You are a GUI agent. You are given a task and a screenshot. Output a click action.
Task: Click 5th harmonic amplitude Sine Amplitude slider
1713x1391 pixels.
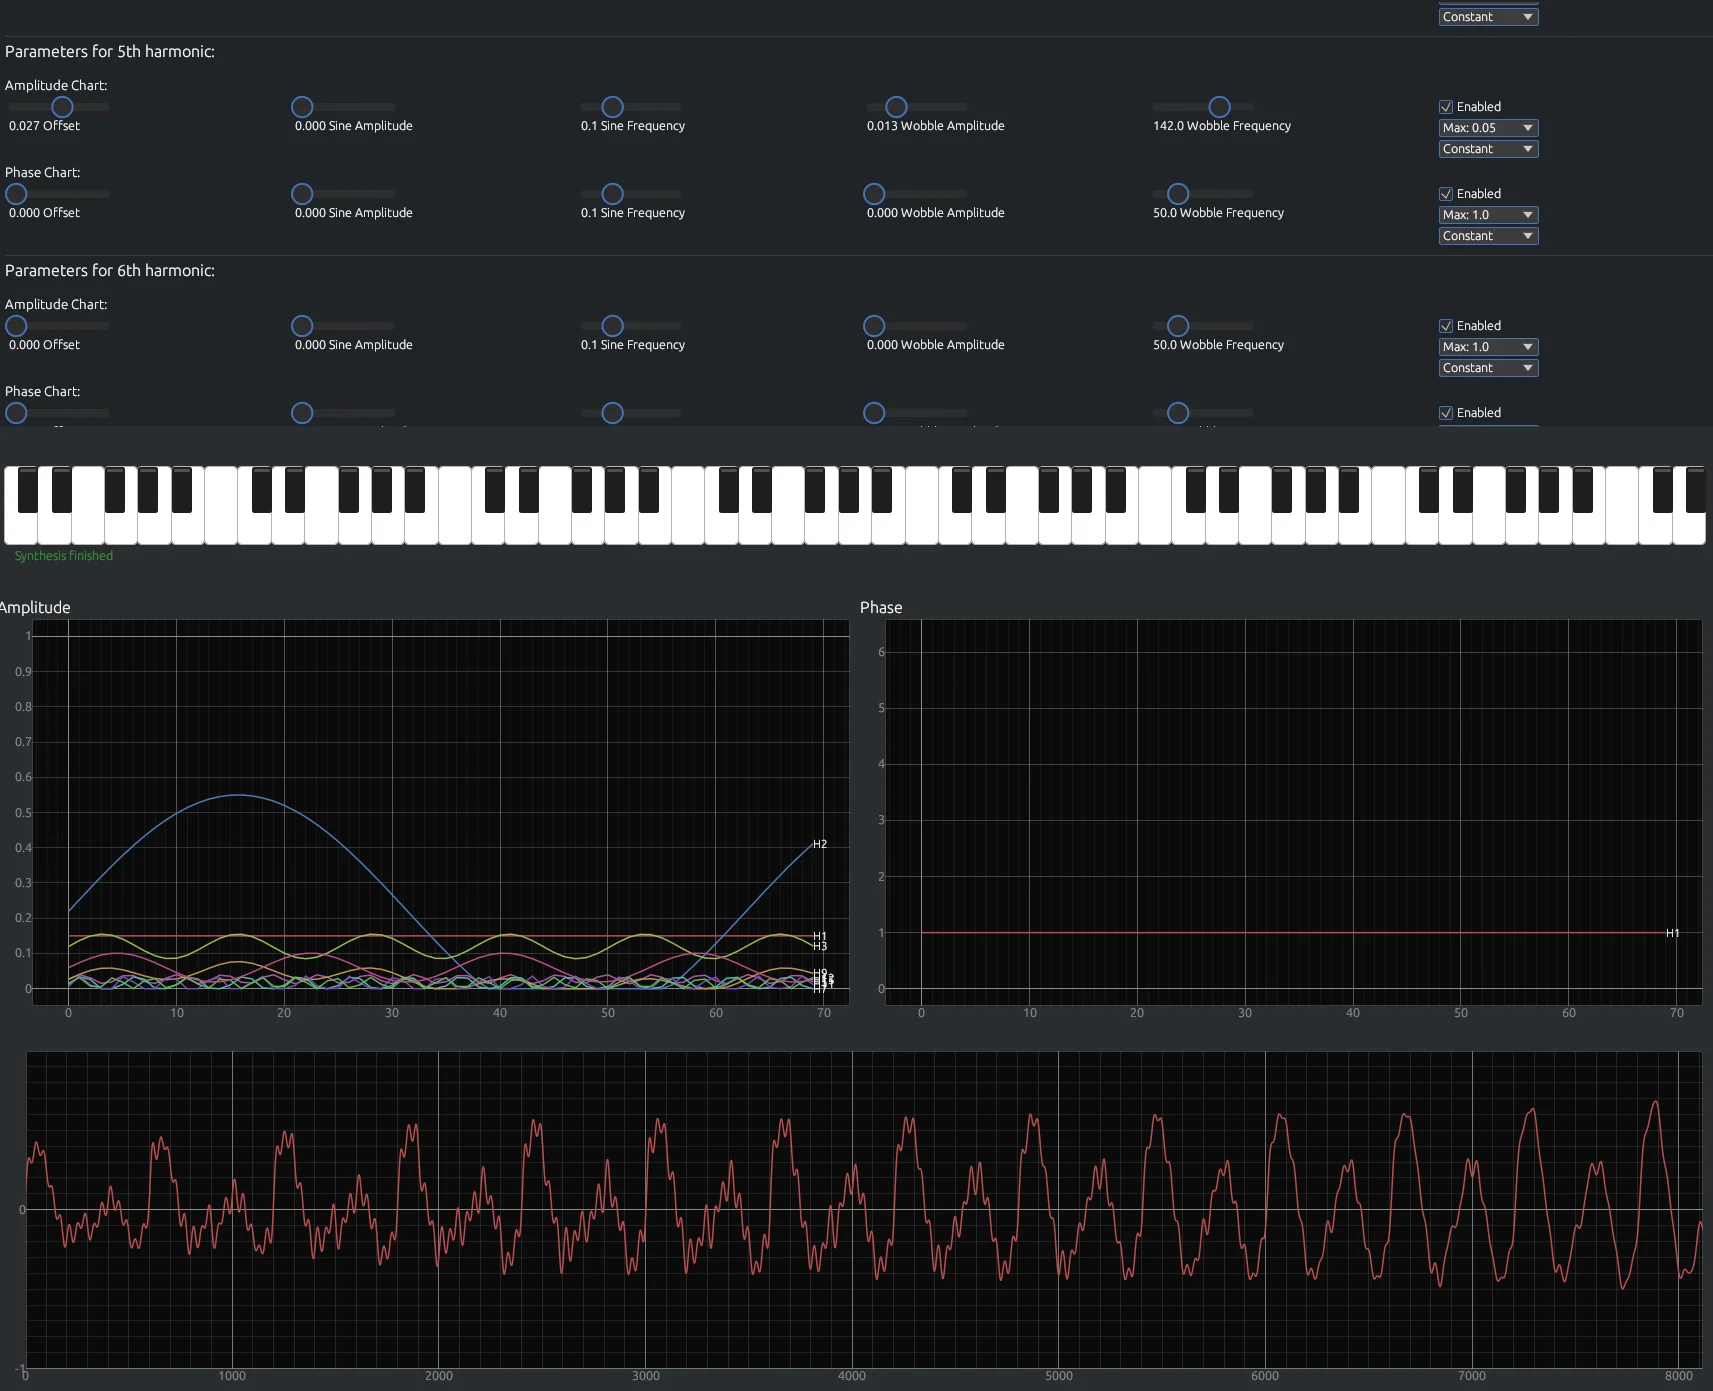[x=343, y=107]
